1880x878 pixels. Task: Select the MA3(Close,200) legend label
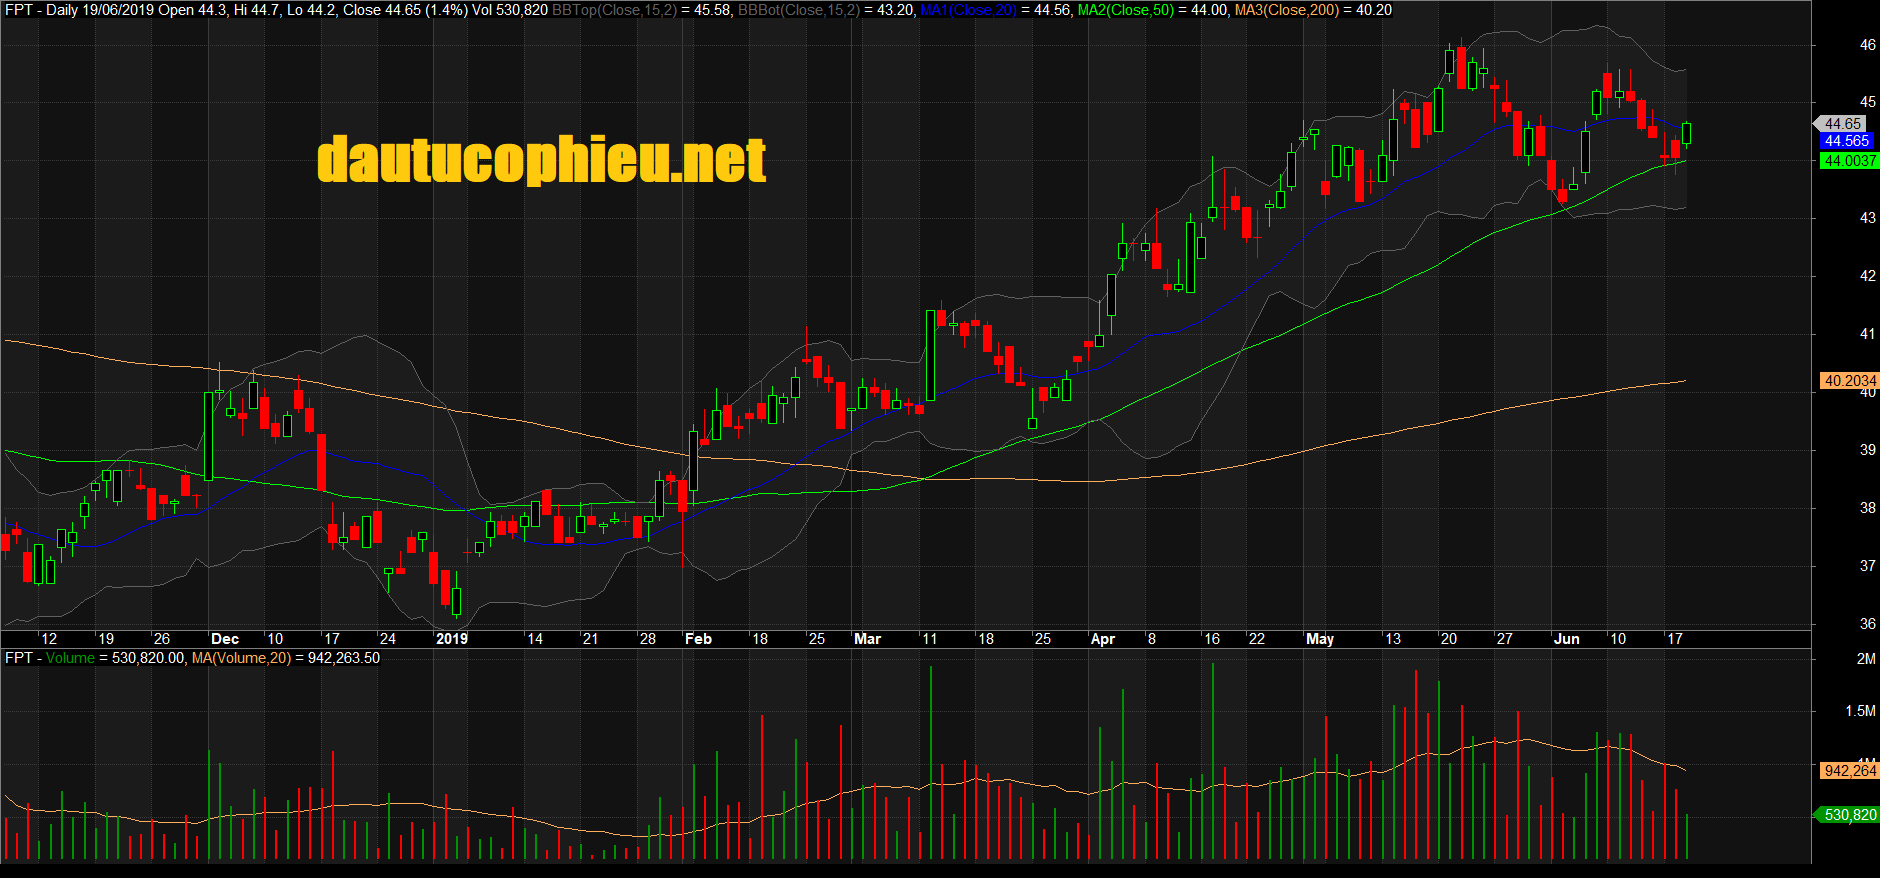(x=1286, y=10)
